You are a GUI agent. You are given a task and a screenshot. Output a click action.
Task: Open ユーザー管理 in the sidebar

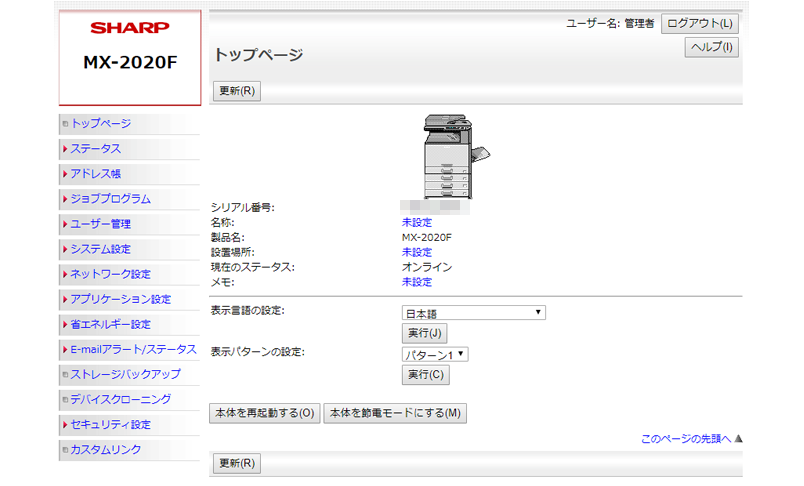100,224
